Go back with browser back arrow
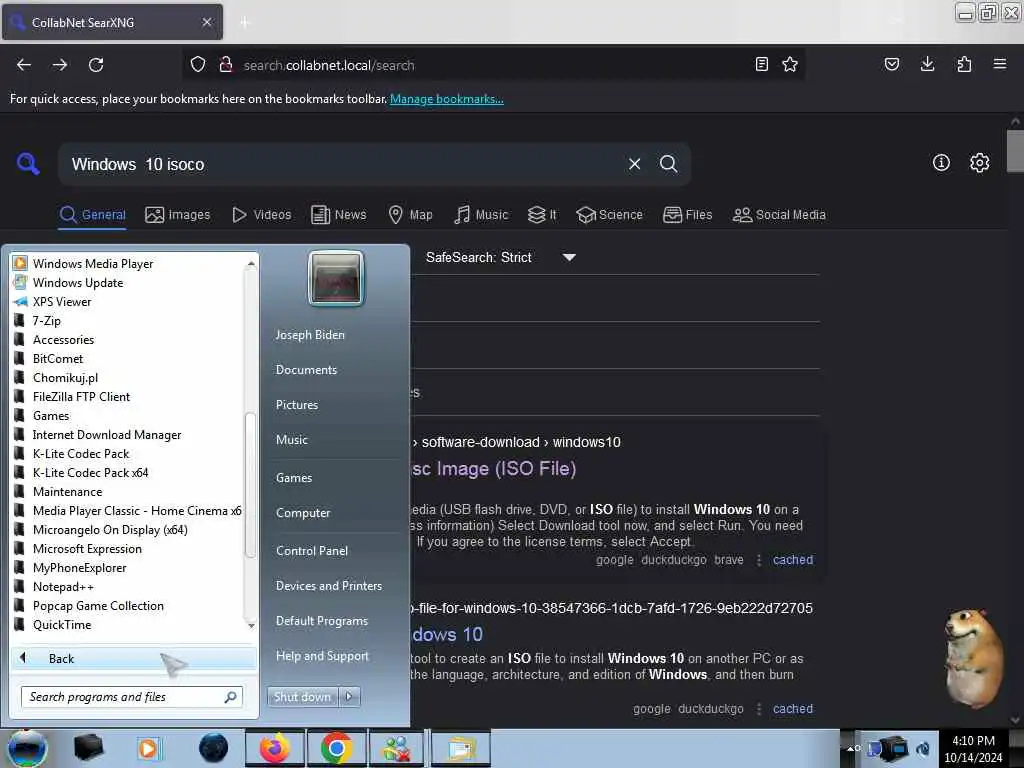 click(x=24, y=65)
